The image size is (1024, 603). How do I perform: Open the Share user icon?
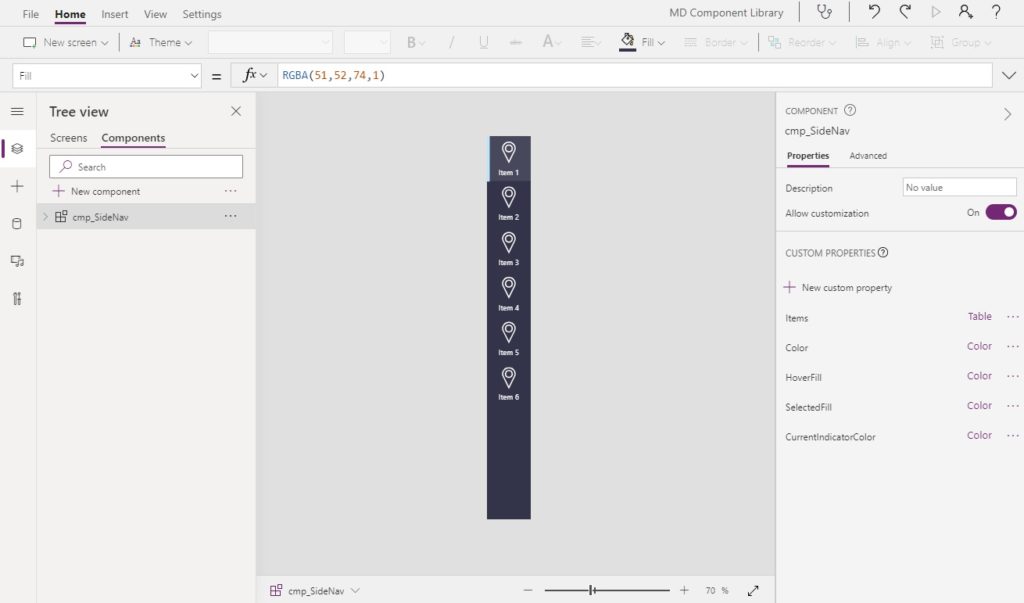click(965, 12)
